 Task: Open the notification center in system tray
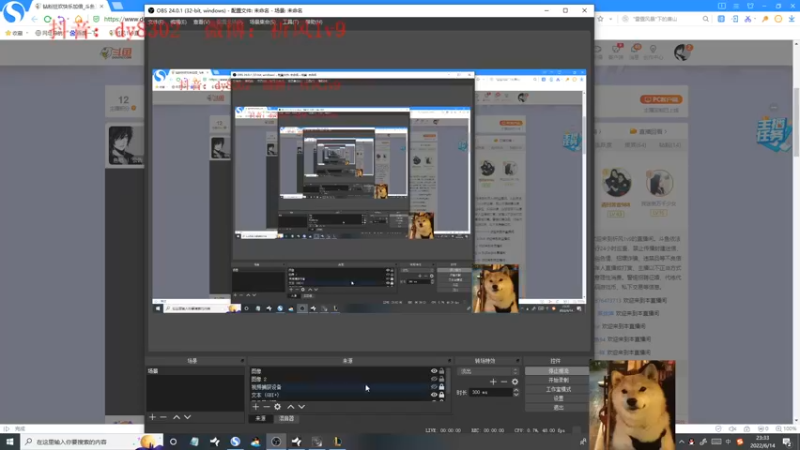787,441
